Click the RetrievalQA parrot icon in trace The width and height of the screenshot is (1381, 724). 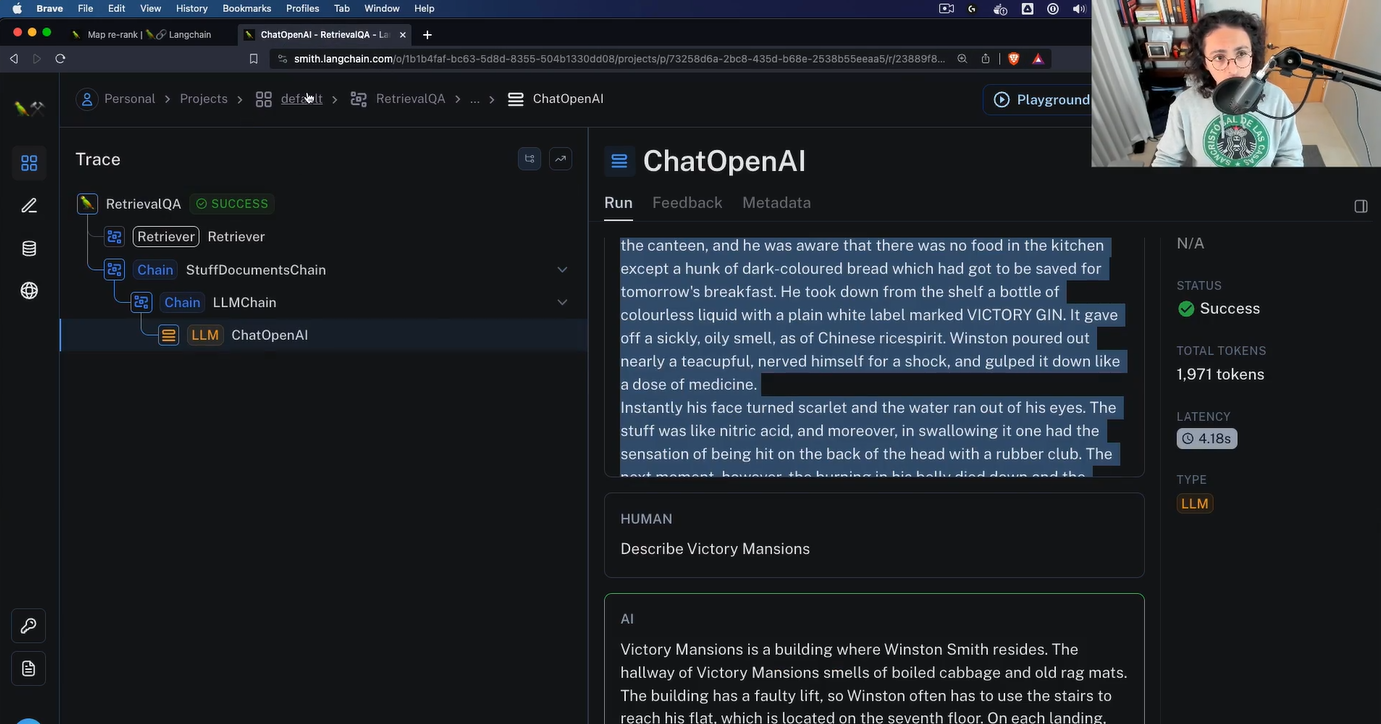[87, 204]
